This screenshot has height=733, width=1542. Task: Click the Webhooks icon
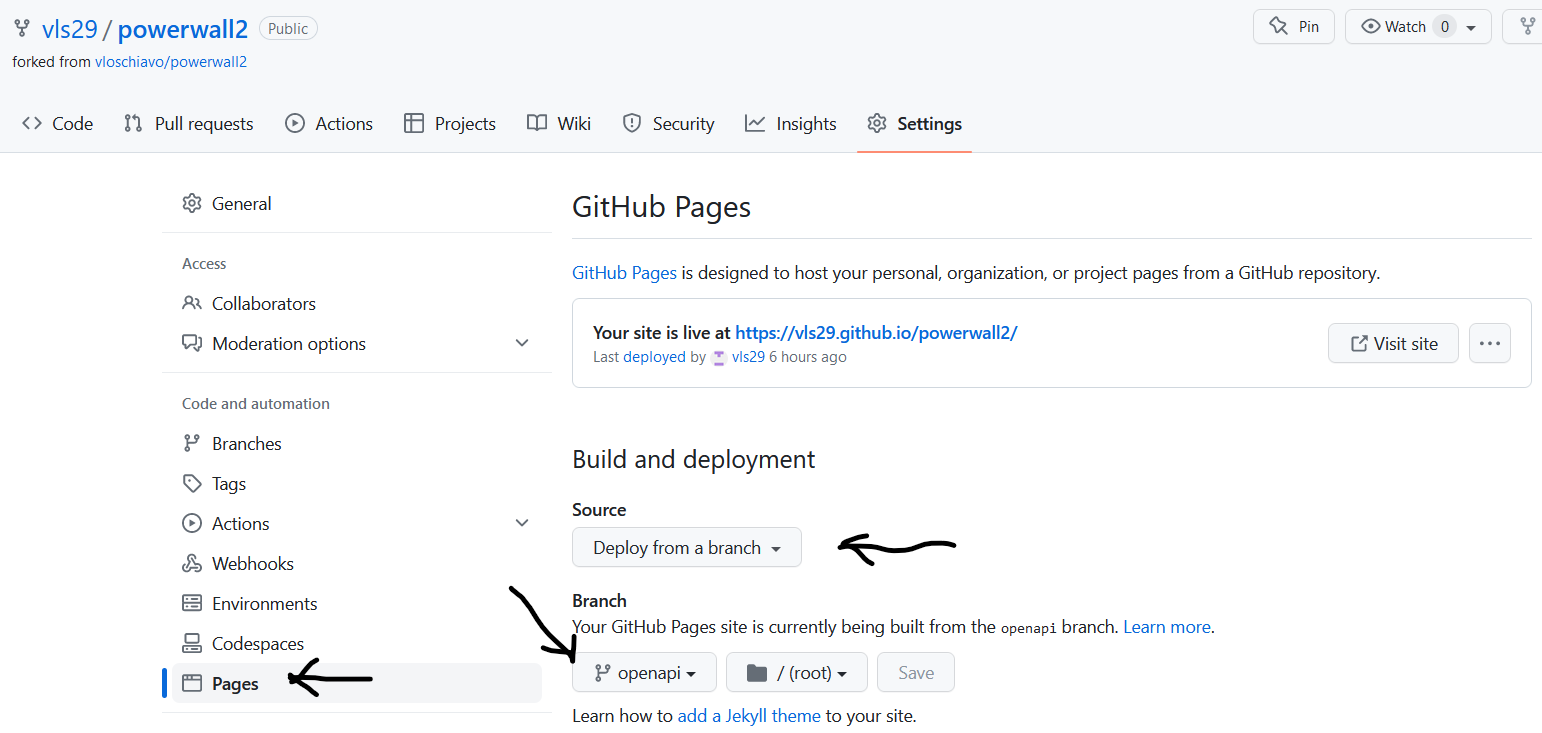coord(192,563)
